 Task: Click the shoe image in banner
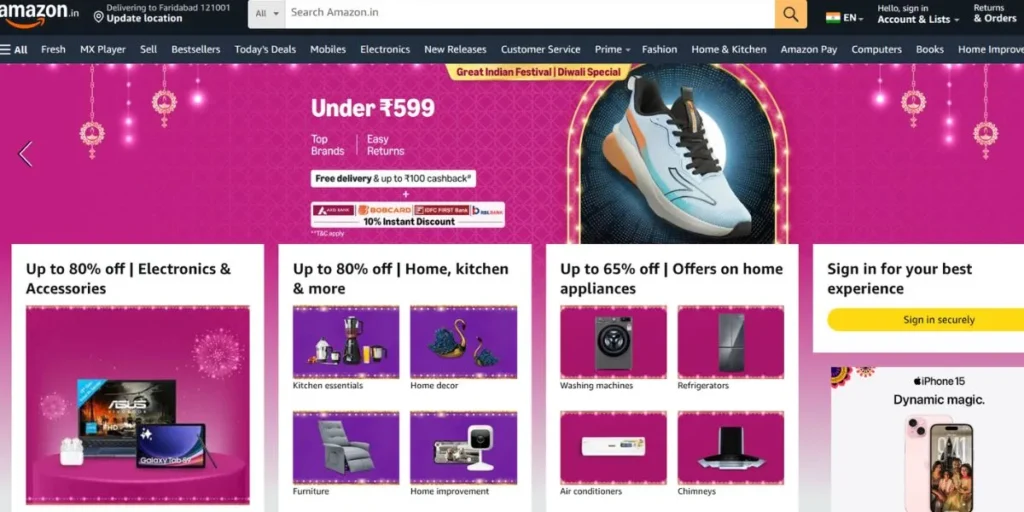[677, 156]
